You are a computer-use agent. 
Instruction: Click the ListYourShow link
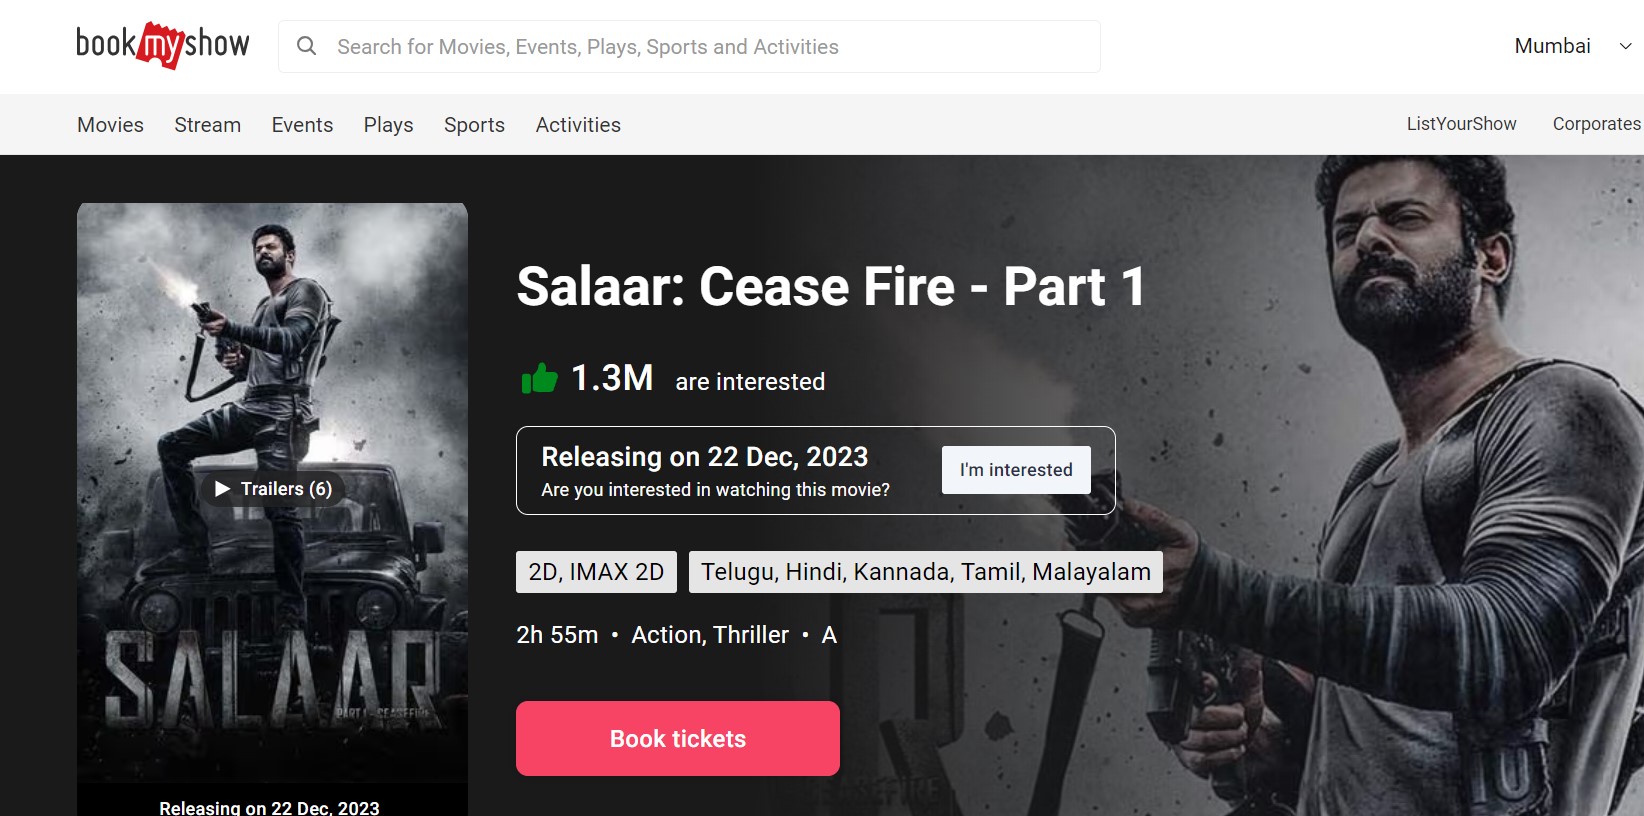[1461, 124]
